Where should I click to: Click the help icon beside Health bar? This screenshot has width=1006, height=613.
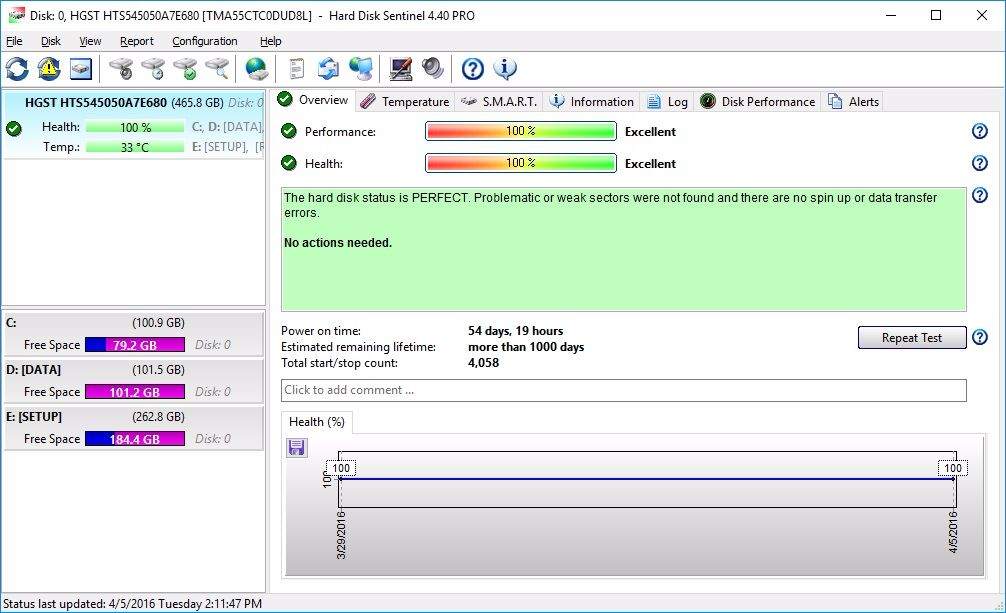pos(980,163)
